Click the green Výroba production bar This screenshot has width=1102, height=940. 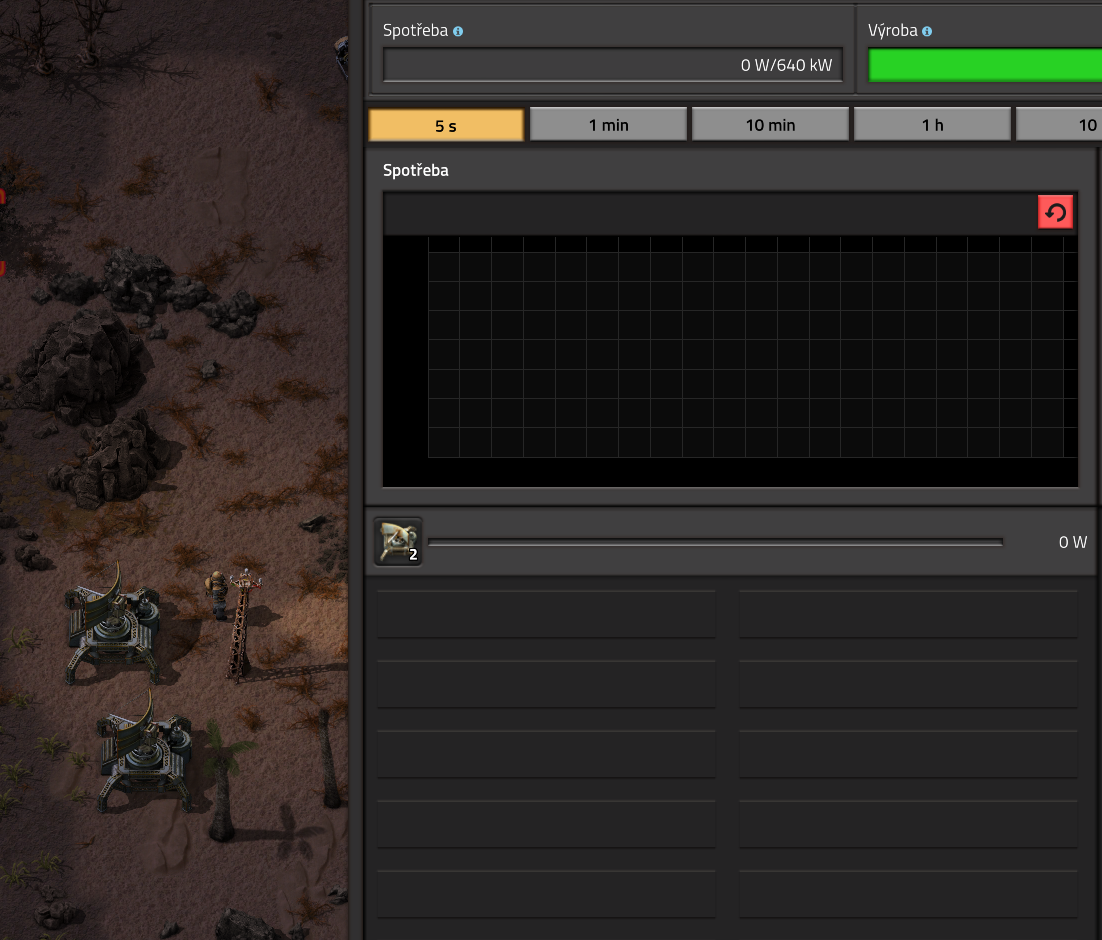pos(984,66)
